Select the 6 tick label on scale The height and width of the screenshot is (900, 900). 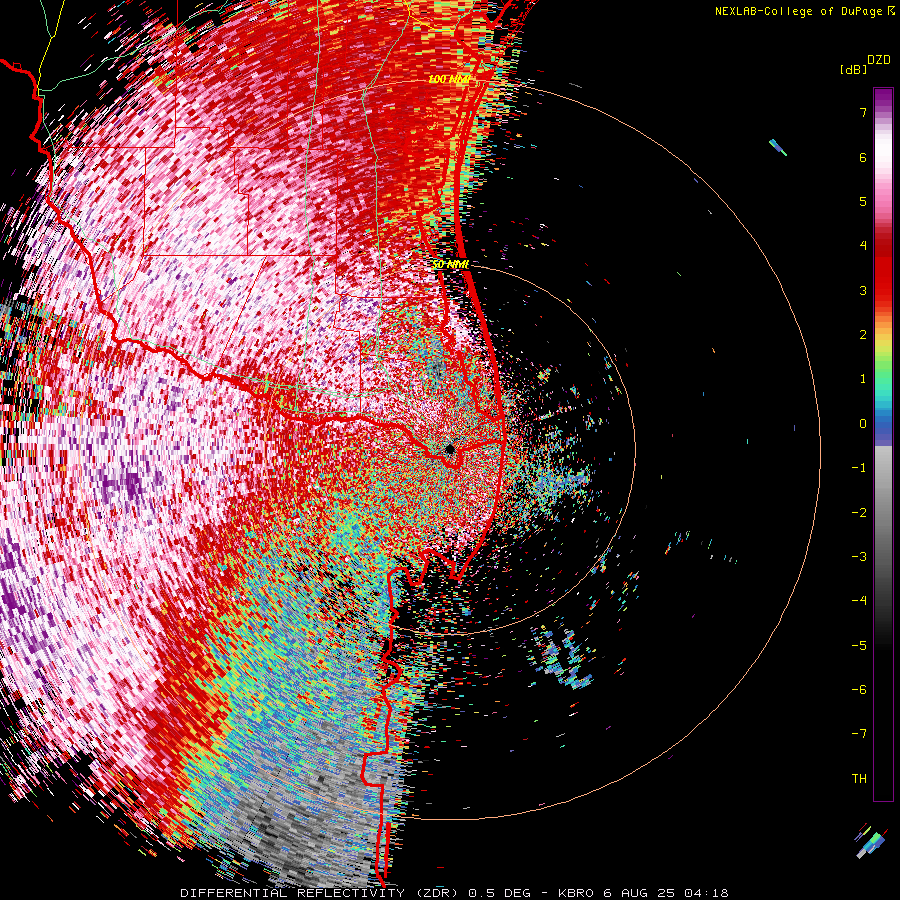tap(863, 158)
